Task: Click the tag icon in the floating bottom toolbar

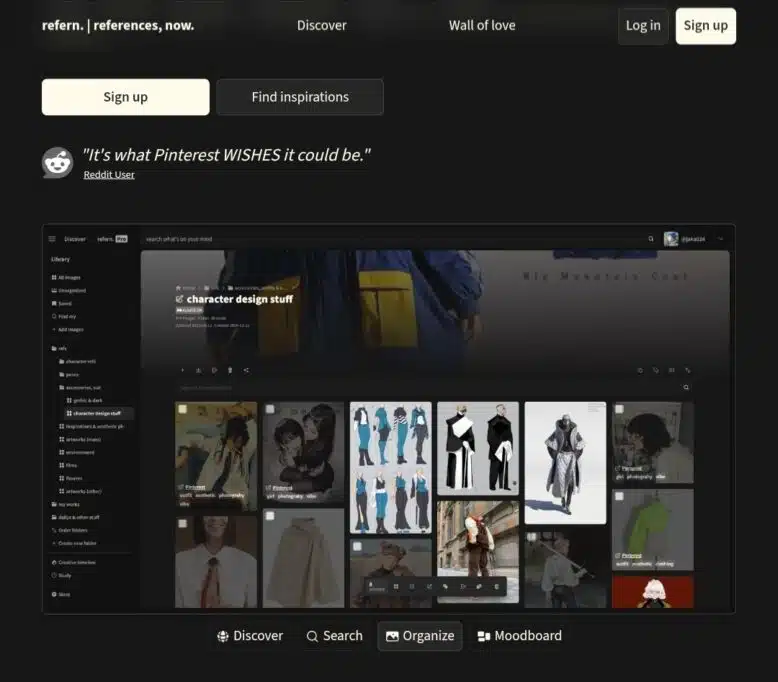Action: click(446, 586)
